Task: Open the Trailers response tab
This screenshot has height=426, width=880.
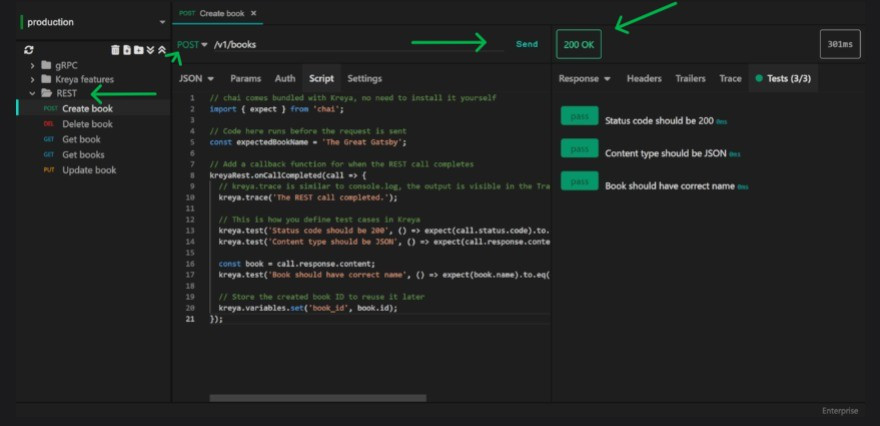Action: click(691, 79)
